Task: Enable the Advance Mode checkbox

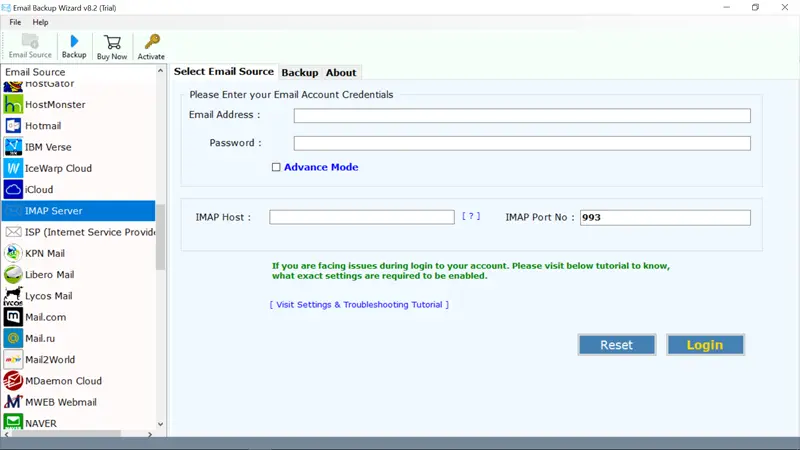Action: point(276,167)
